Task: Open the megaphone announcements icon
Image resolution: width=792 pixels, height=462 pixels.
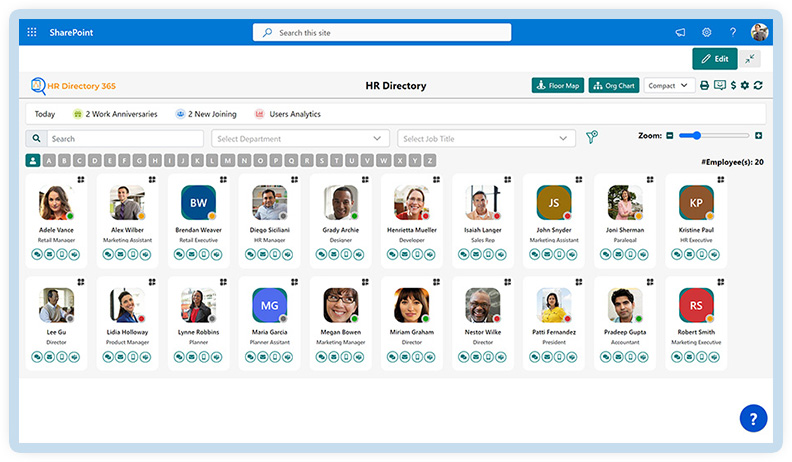Action: click(680, 32)
